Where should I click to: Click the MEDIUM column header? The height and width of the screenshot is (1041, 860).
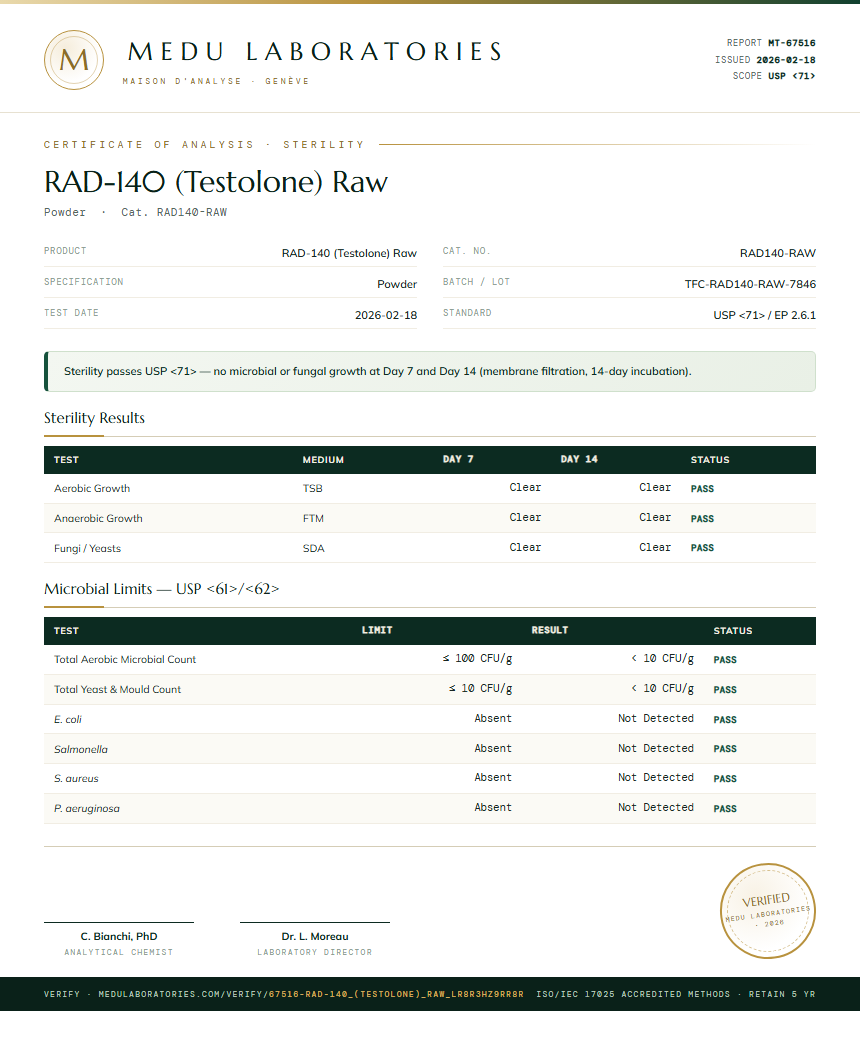pyautogui.click(x=323, y=459)
